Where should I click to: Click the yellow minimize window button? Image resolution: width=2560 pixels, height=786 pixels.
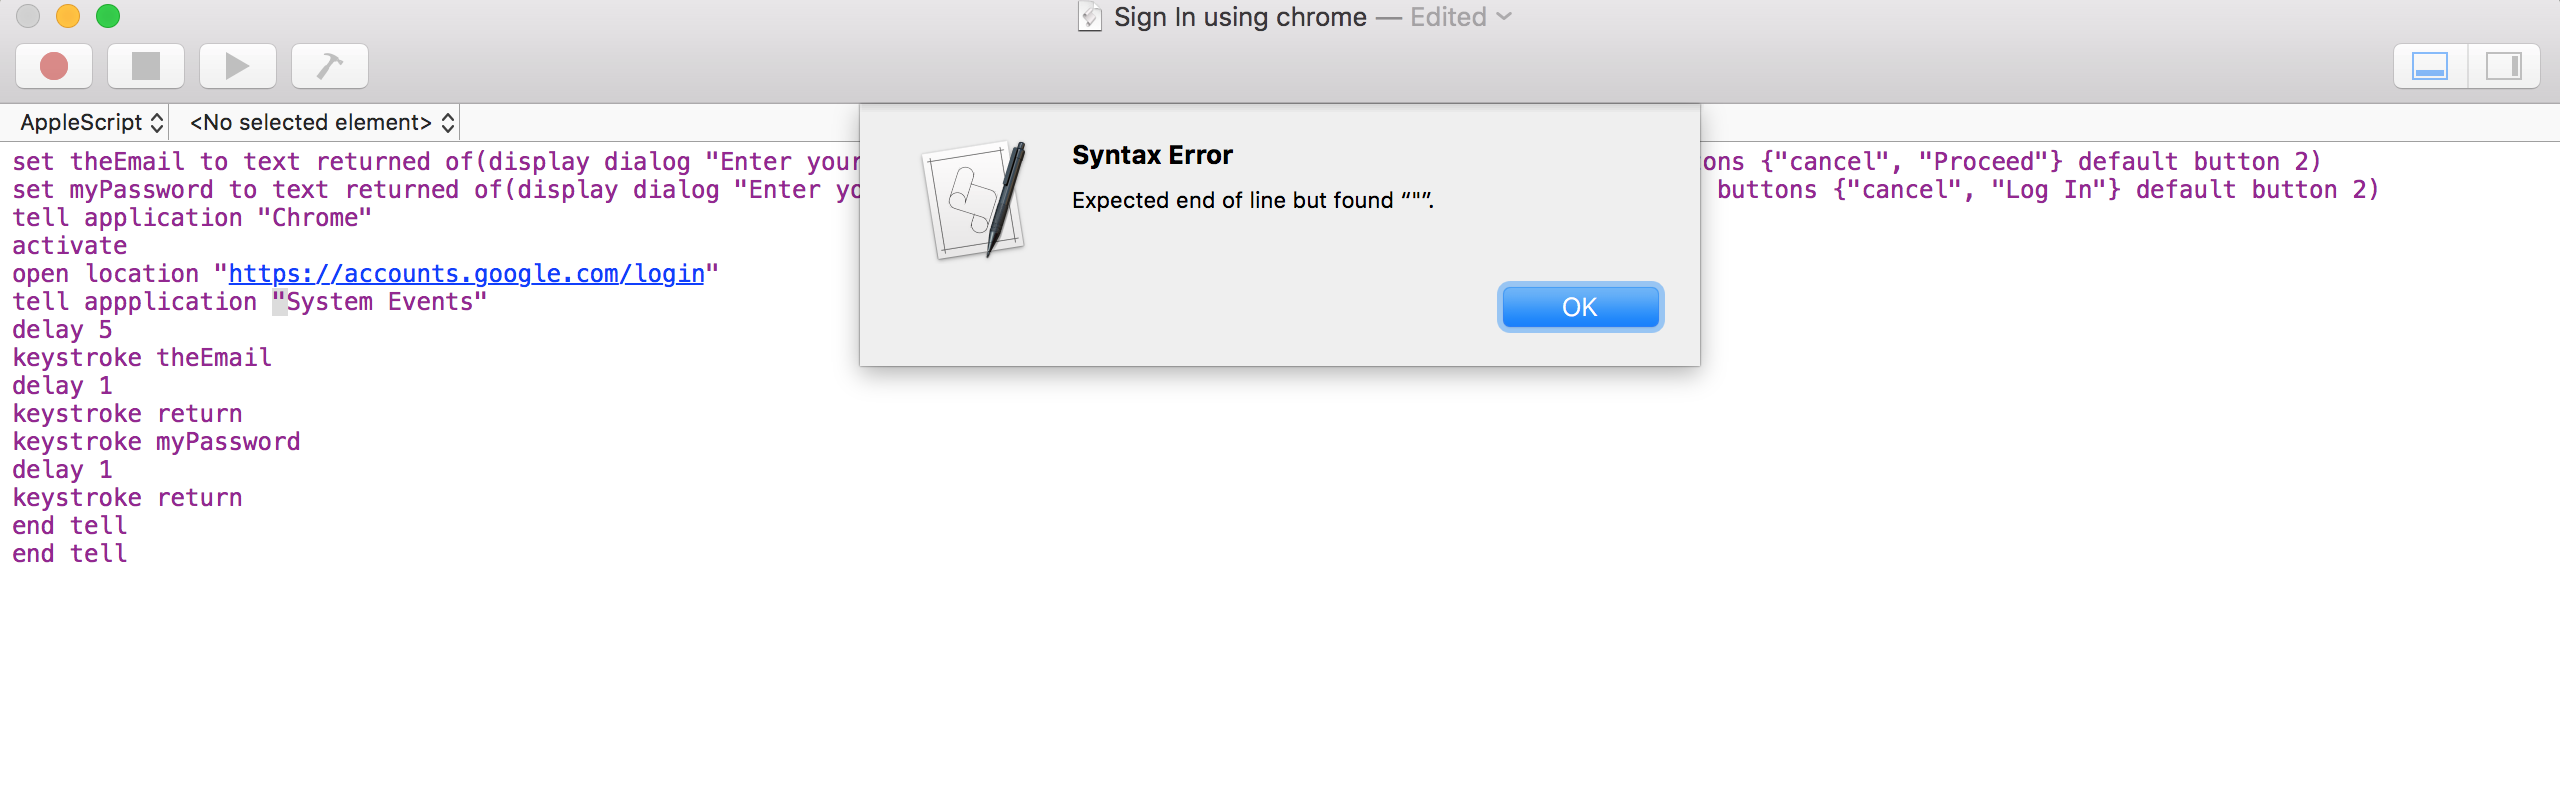tap(68, 16)
